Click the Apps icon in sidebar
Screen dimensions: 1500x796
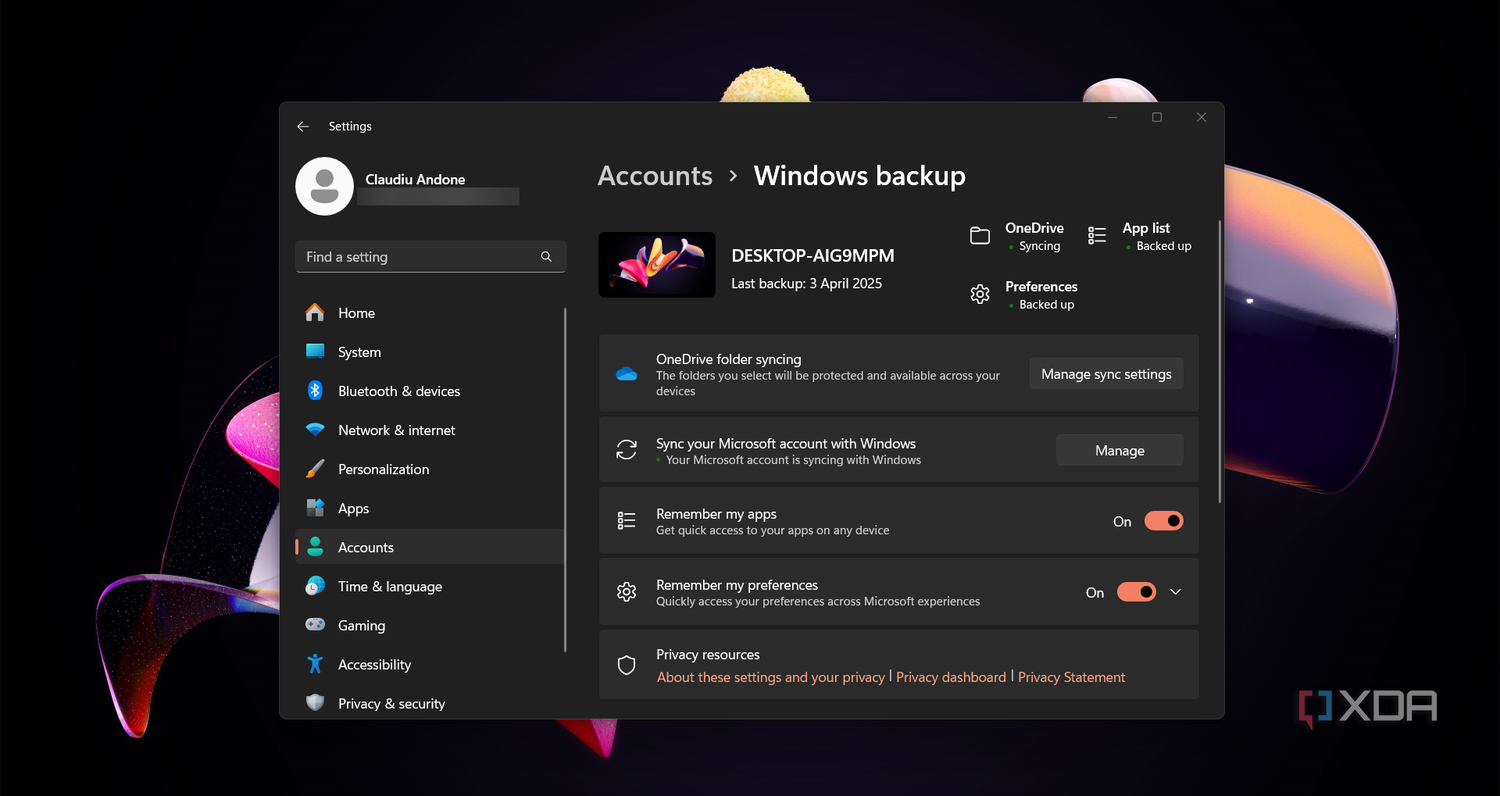pyautogui.click(x=315, y=508)
